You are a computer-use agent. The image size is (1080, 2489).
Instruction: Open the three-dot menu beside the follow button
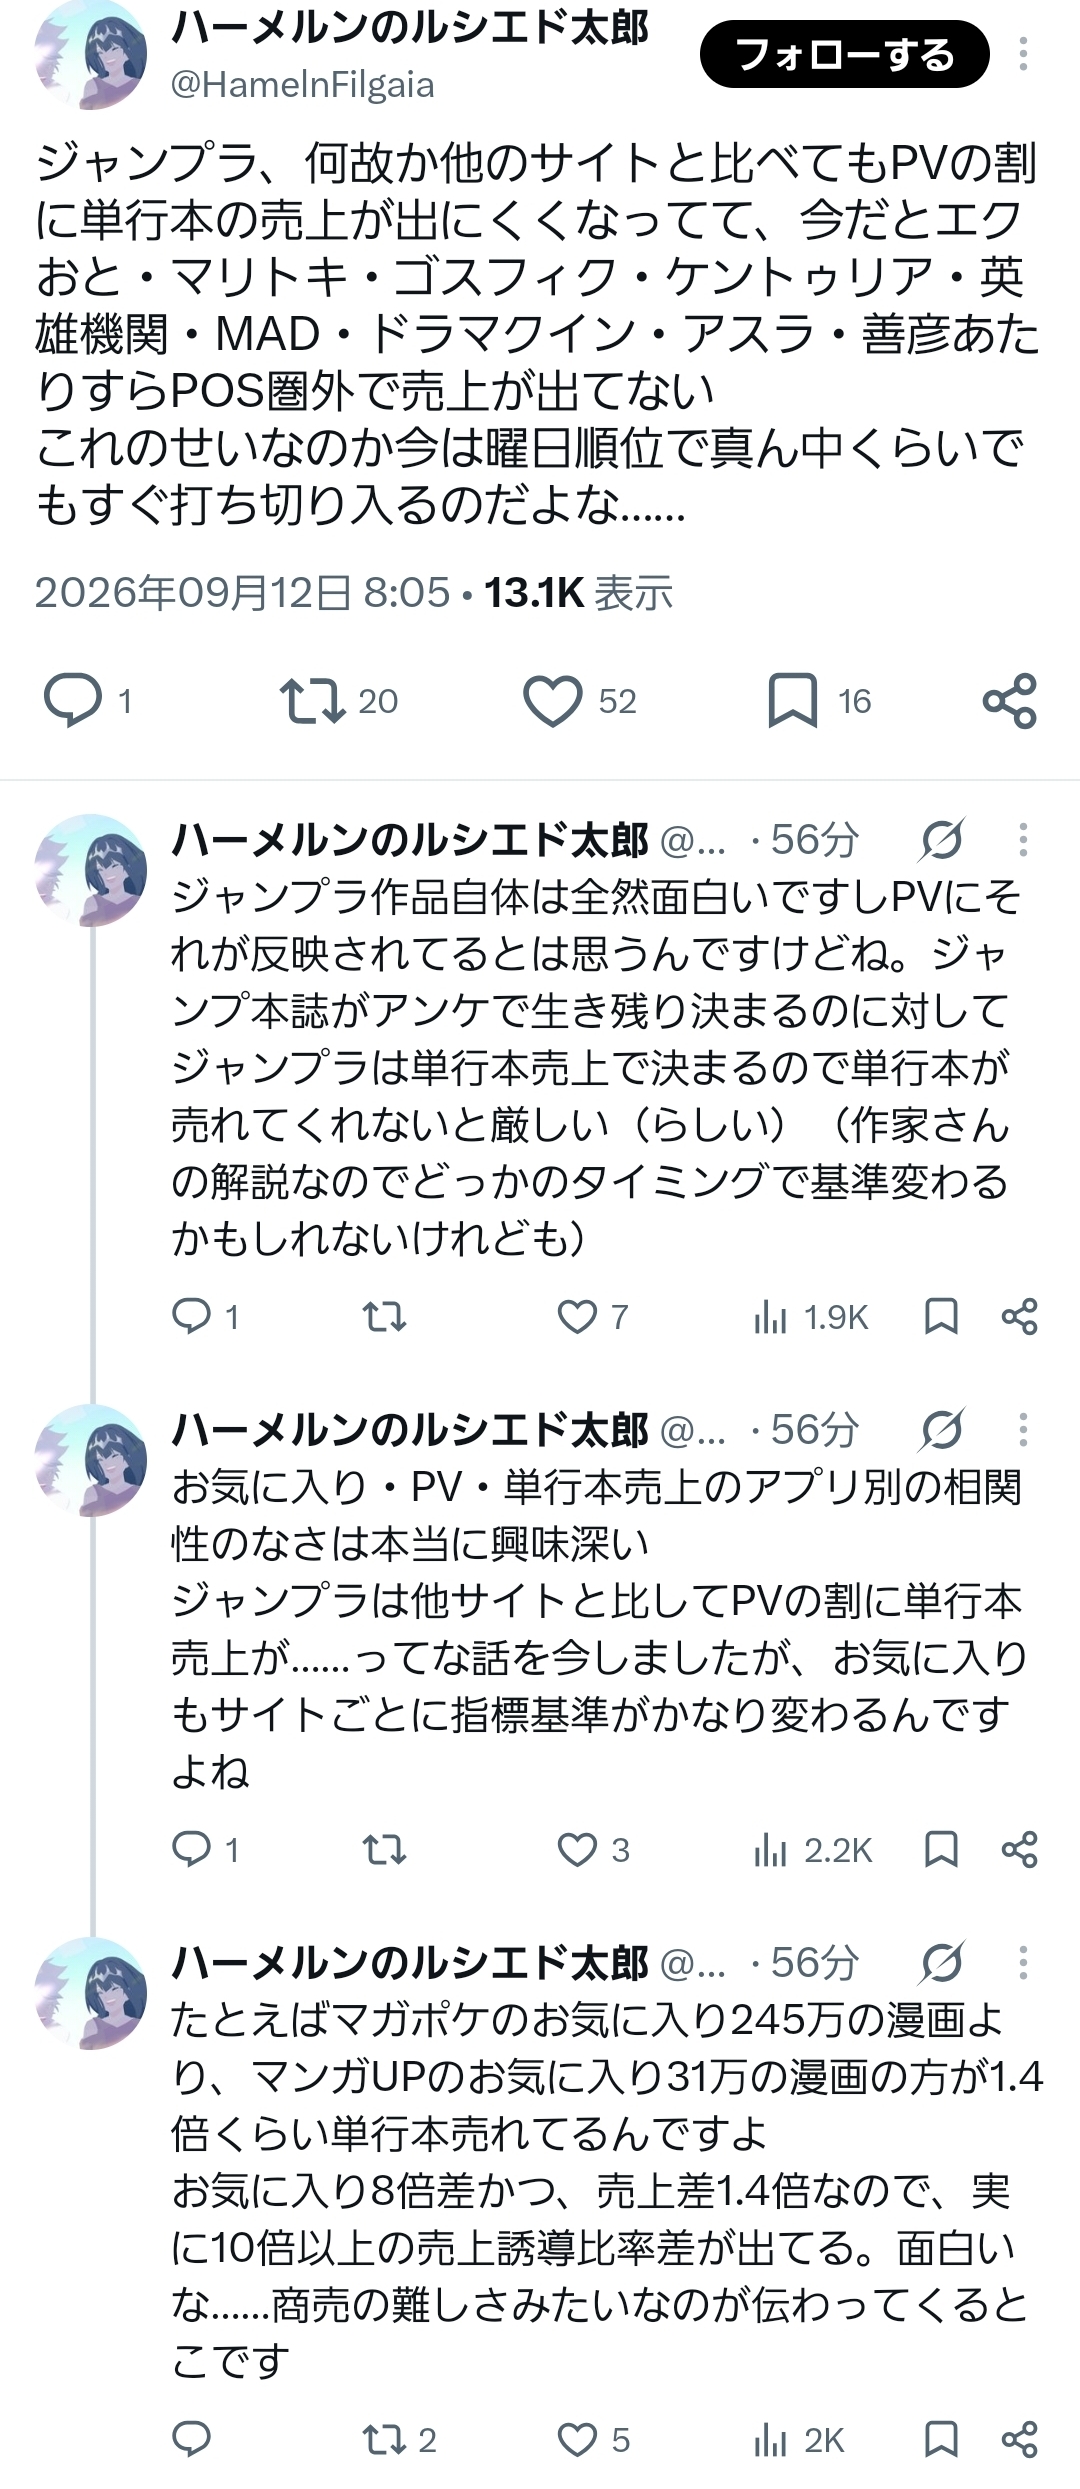pos(1023,54)
